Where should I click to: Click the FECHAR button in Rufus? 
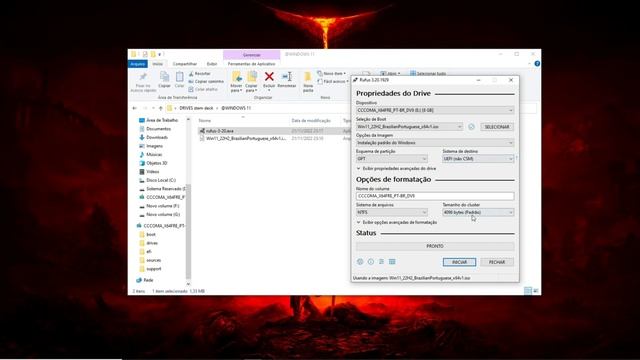pyautogui.click(x=497, y=262)
